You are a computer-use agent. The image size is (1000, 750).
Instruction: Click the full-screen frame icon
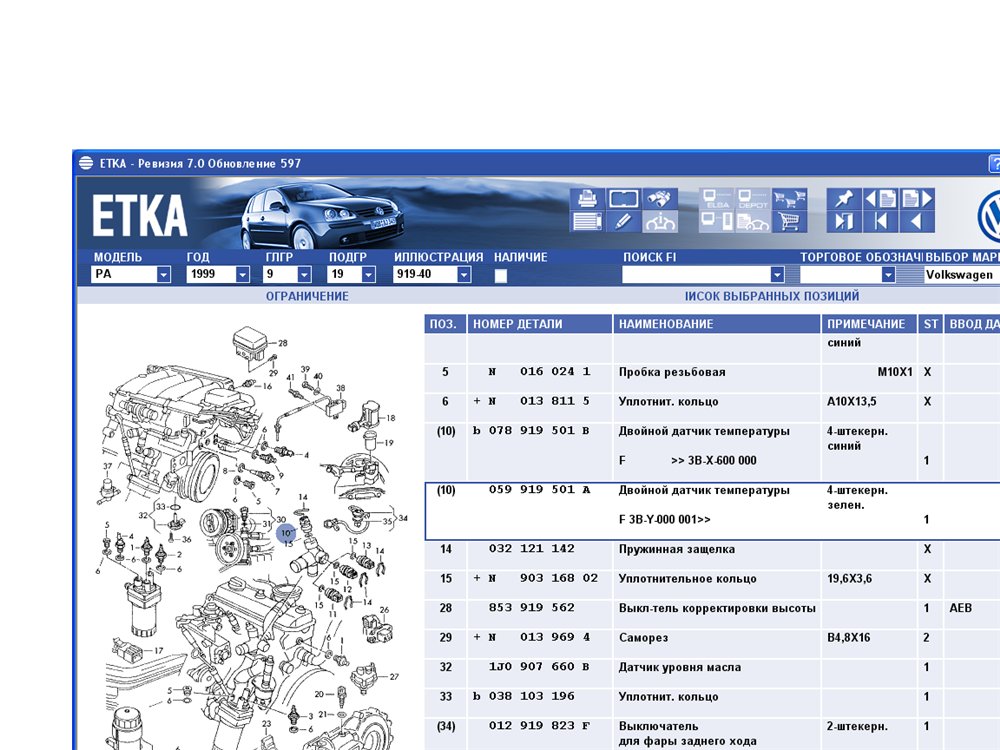623,199
